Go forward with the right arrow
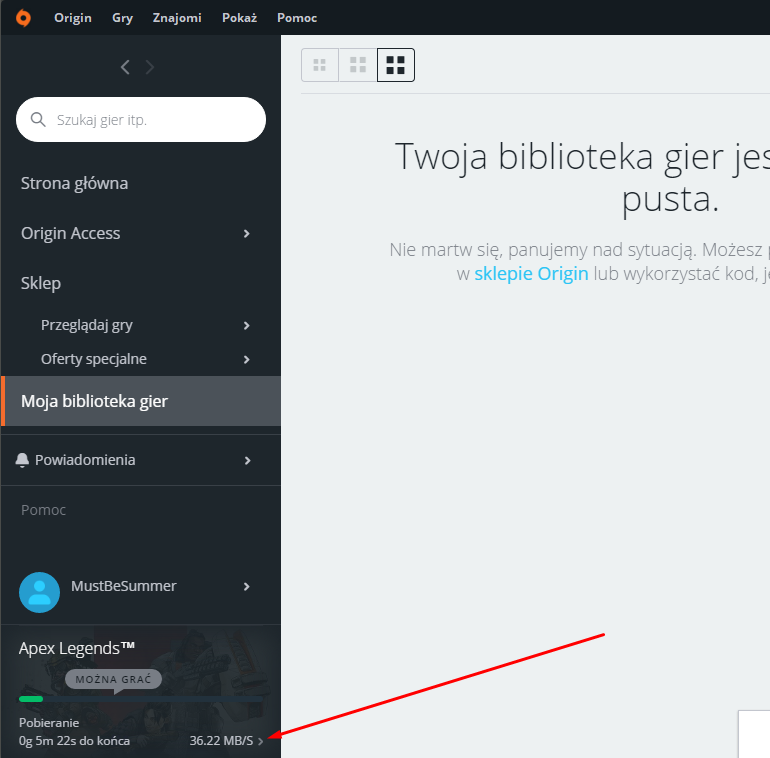Screen dimensions: 770x758 tap(150, 67)
